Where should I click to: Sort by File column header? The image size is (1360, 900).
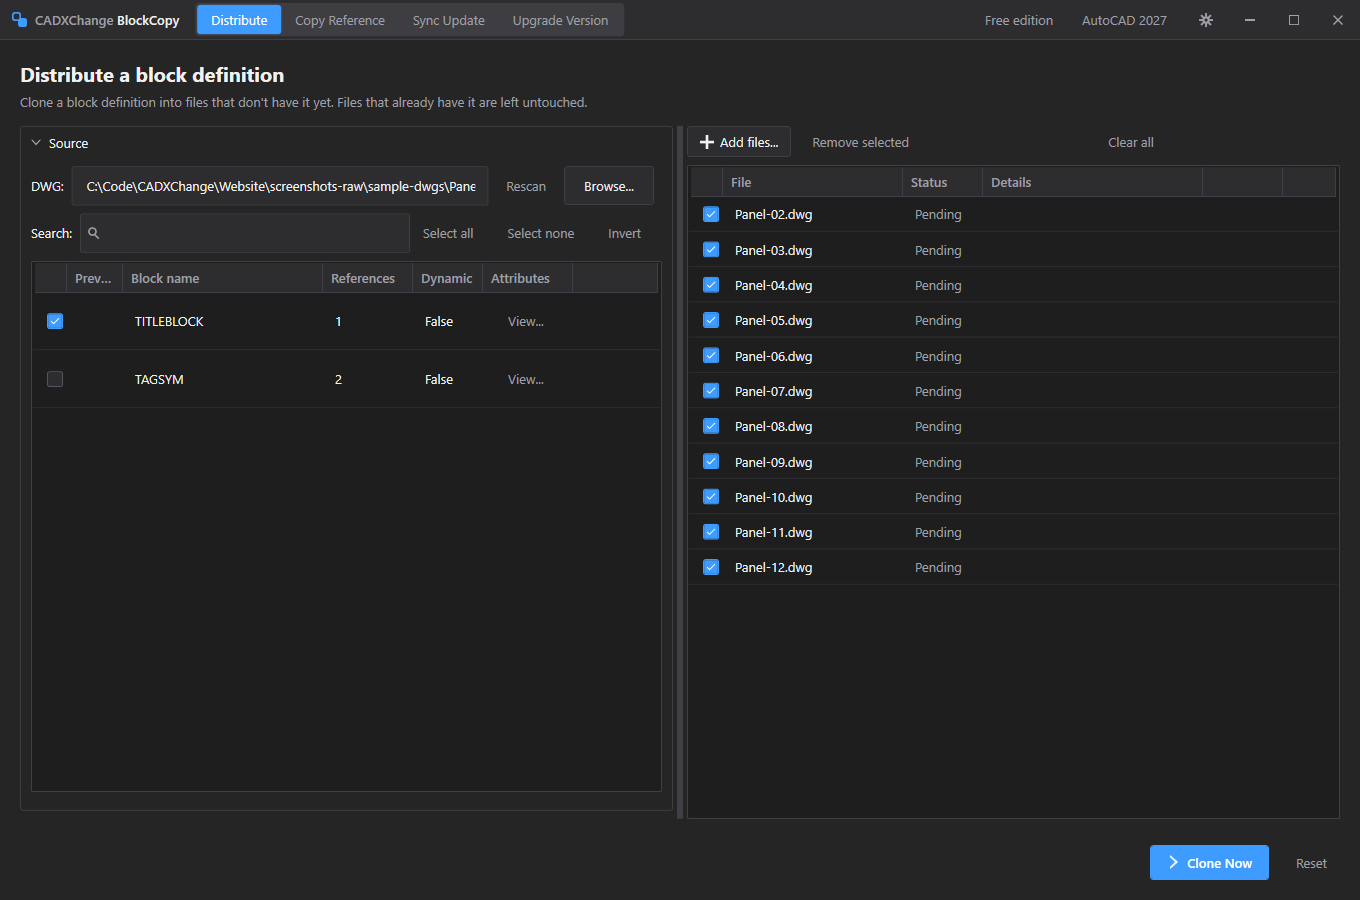pos(812,182)
